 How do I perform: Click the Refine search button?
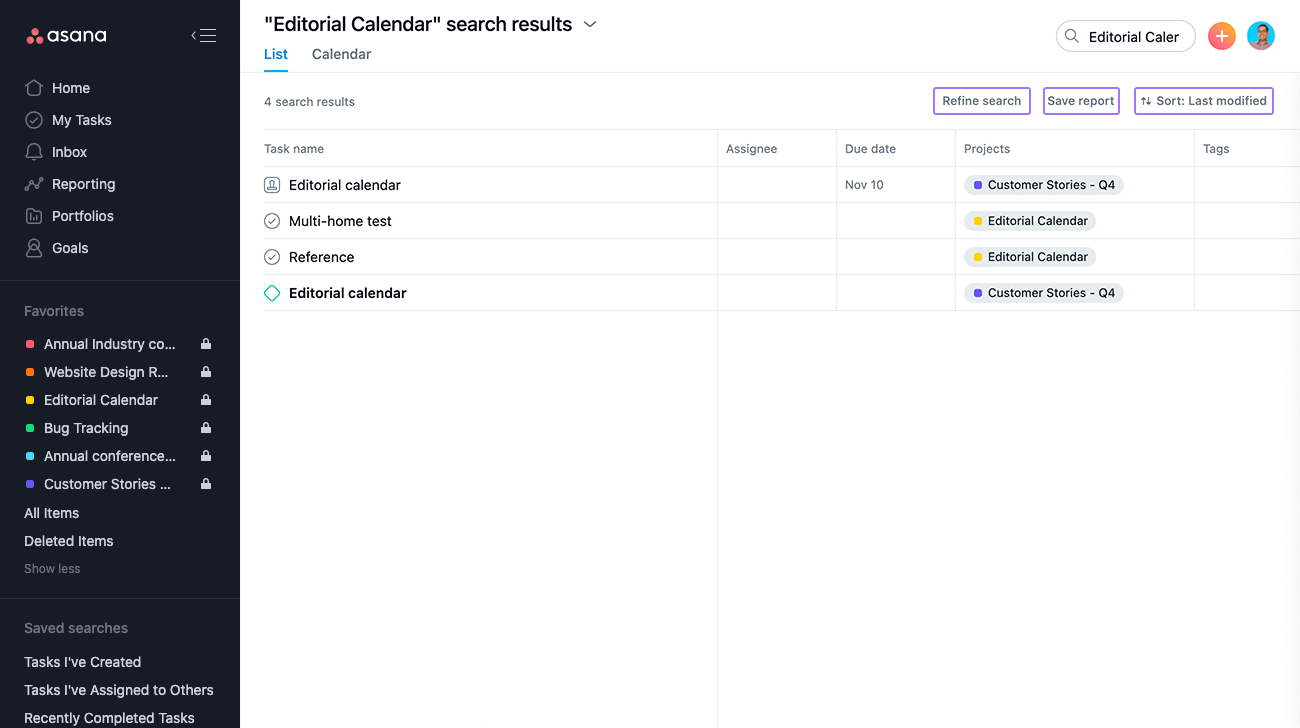coord(982,101)
